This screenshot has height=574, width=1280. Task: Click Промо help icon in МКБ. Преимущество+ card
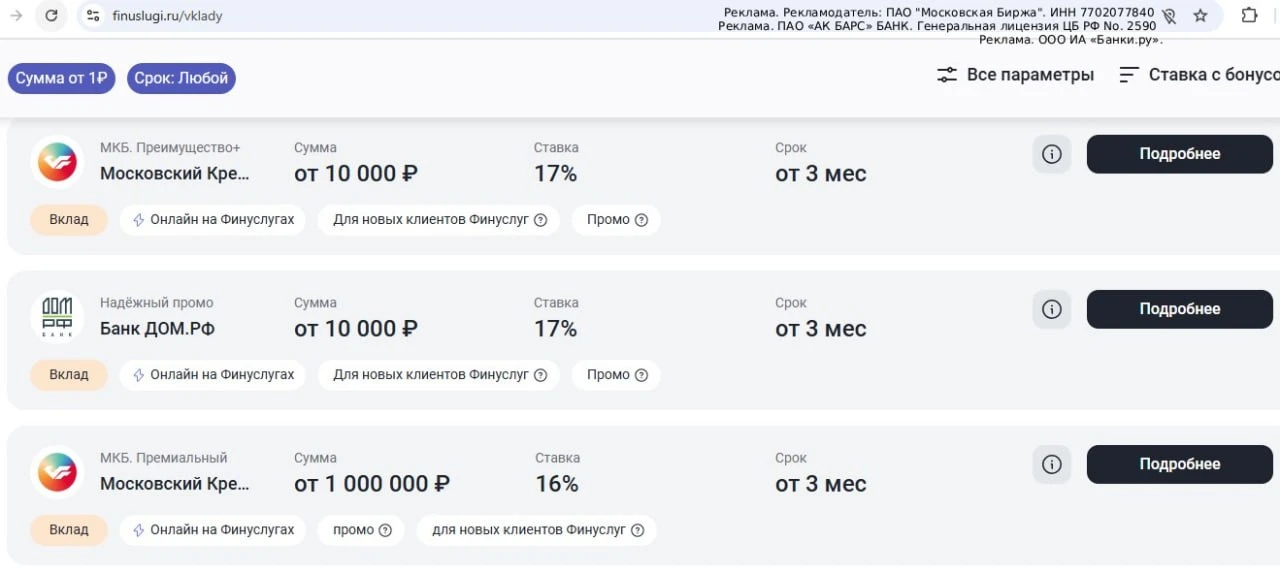tap(642, 220)
